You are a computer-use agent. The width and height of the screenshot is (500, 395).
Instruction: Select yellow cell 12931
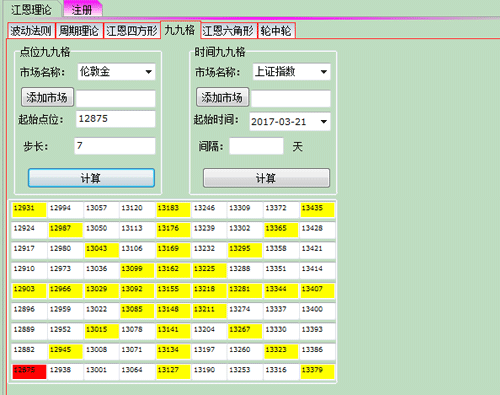29,210
